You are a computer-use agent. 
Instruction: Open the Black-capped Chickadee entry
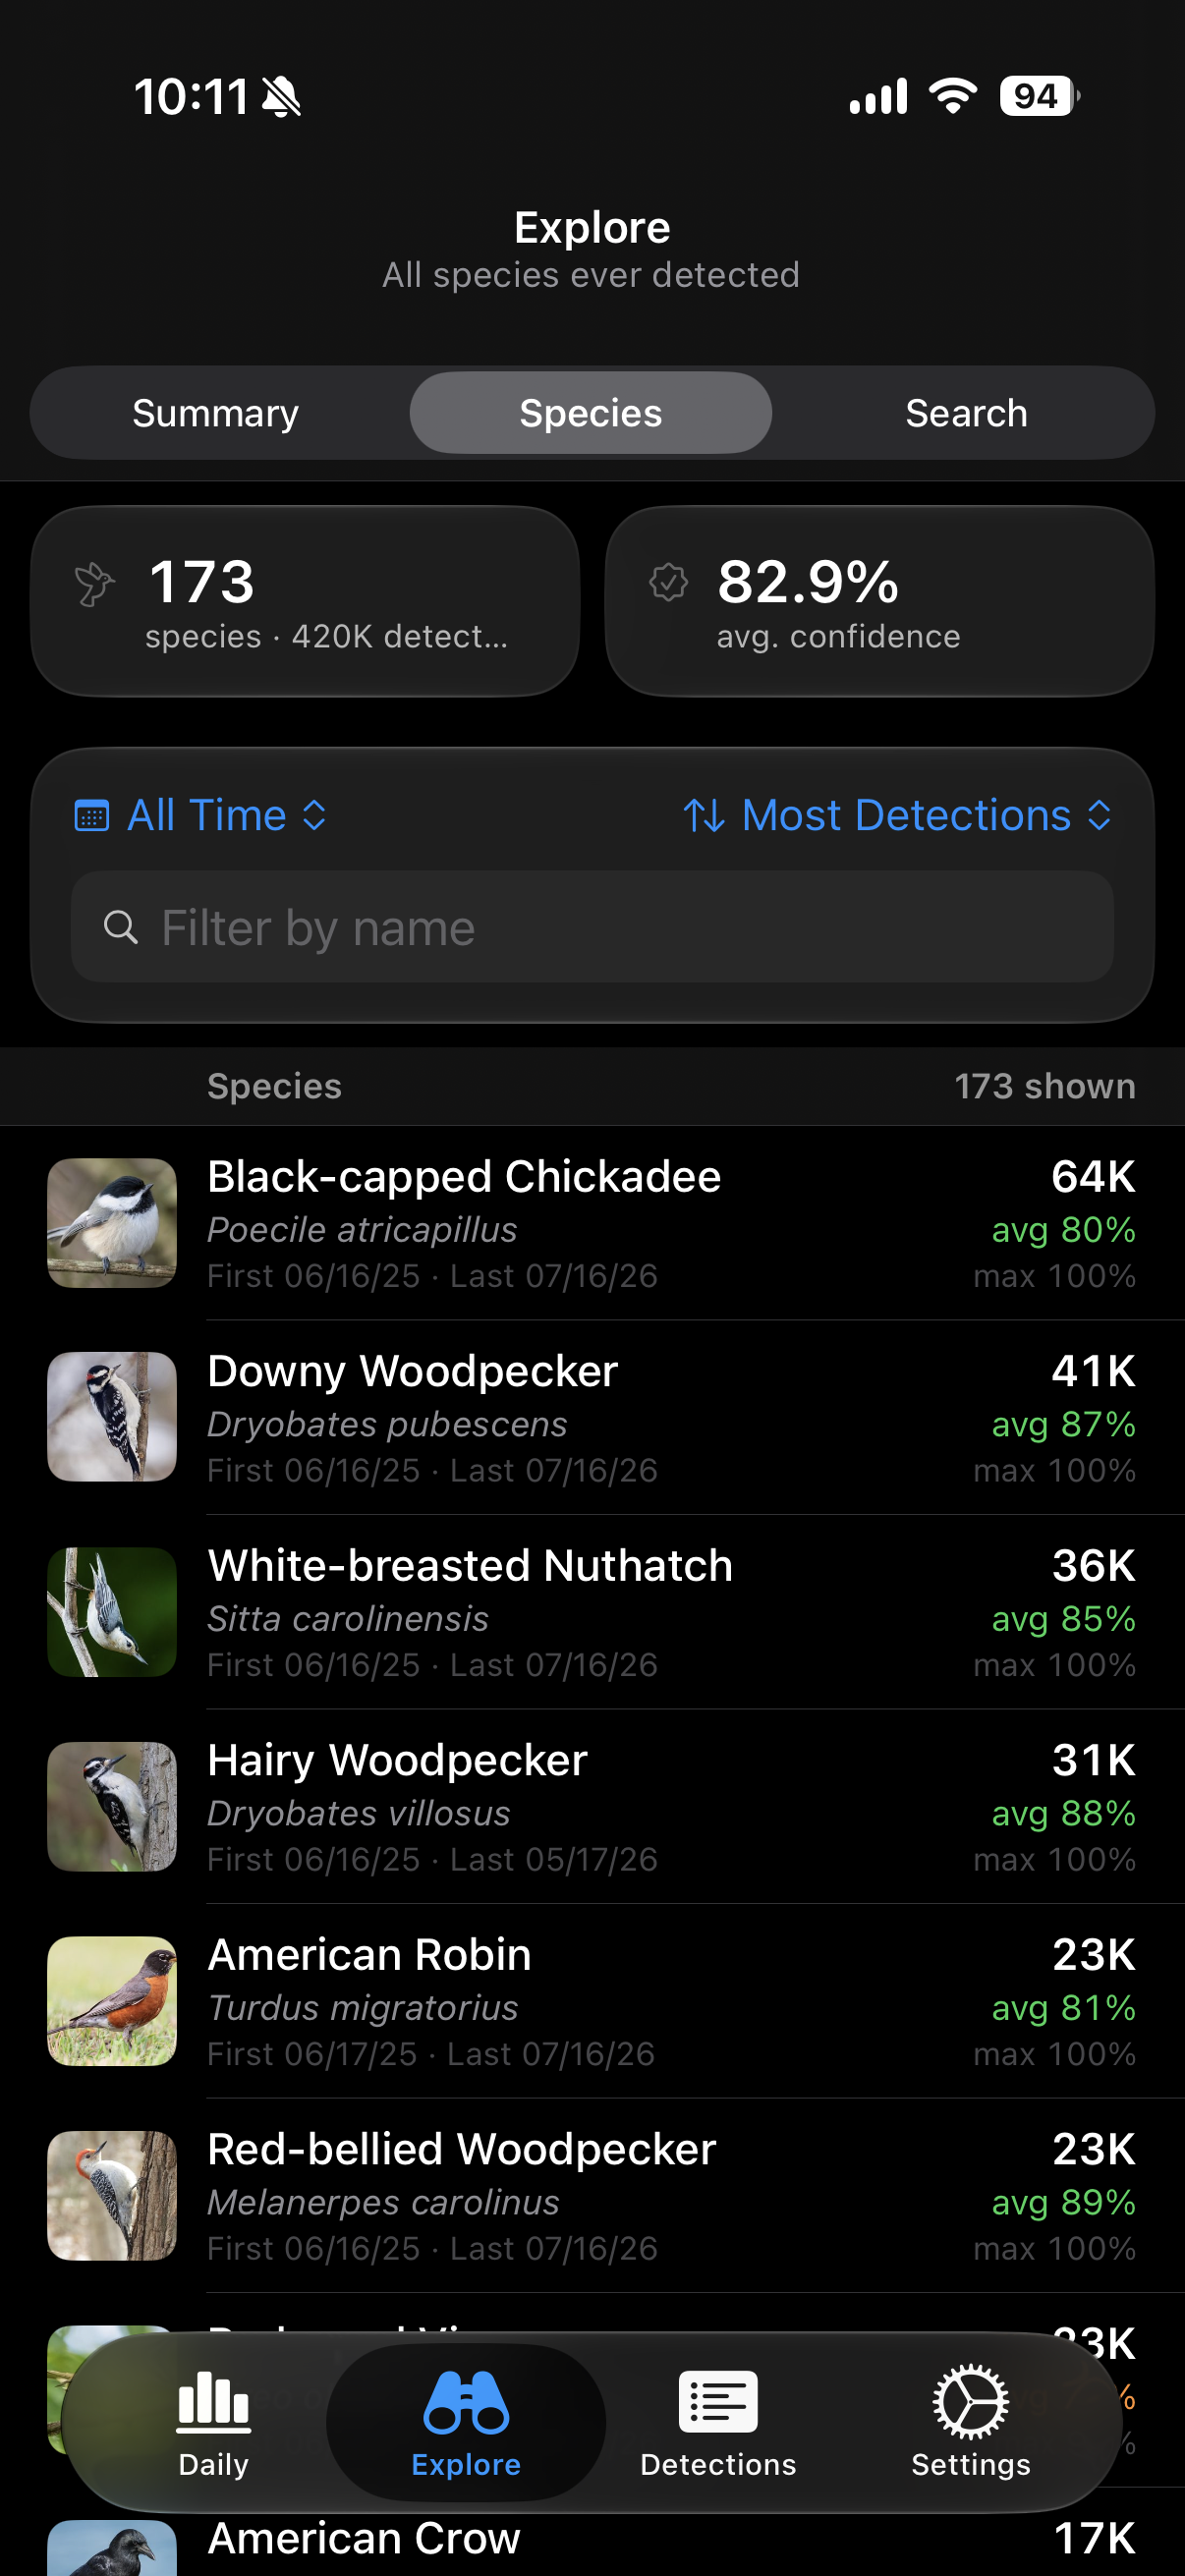(x=592, y=1223)
